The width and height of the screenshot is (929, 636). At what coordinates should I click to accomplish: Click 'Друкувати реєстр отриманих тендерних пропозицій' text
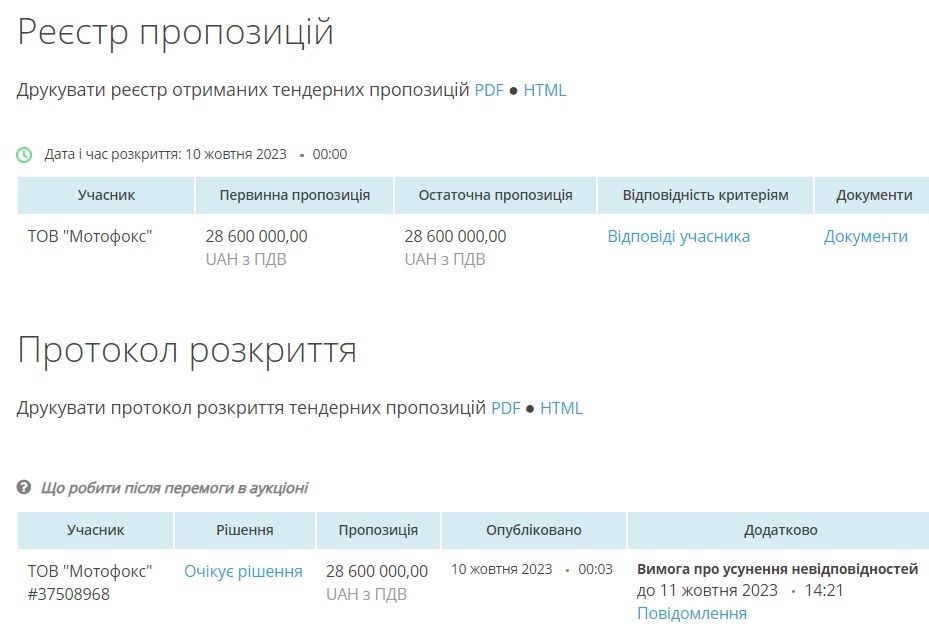point(243,90)
